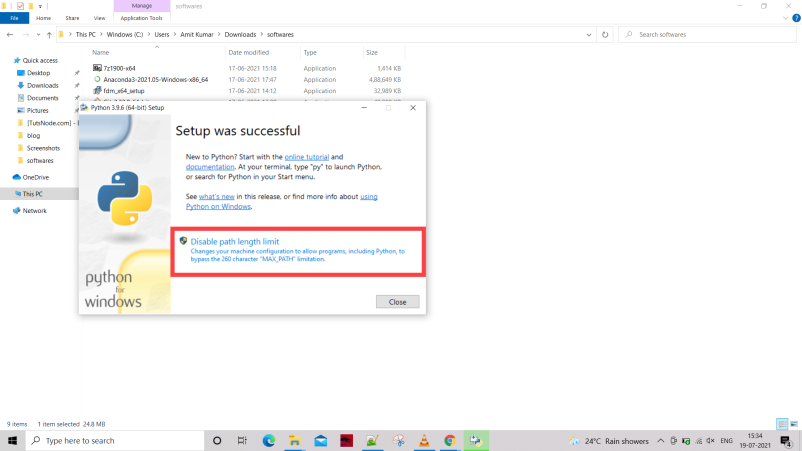Image resolution: width=802 pixels, height=451 pixels.
Task: Sort by Type column header
Action: click(x=310, y=53)
